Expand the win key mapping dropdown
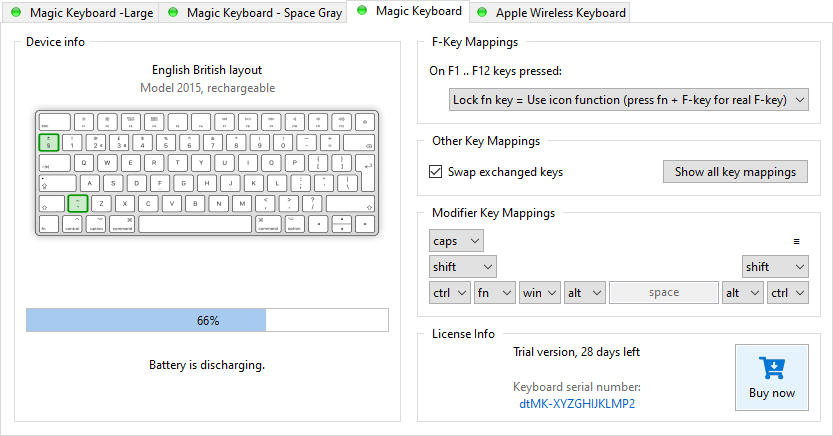Image resolution: width=833 pixels, height=436 pixels. point(540,293)
